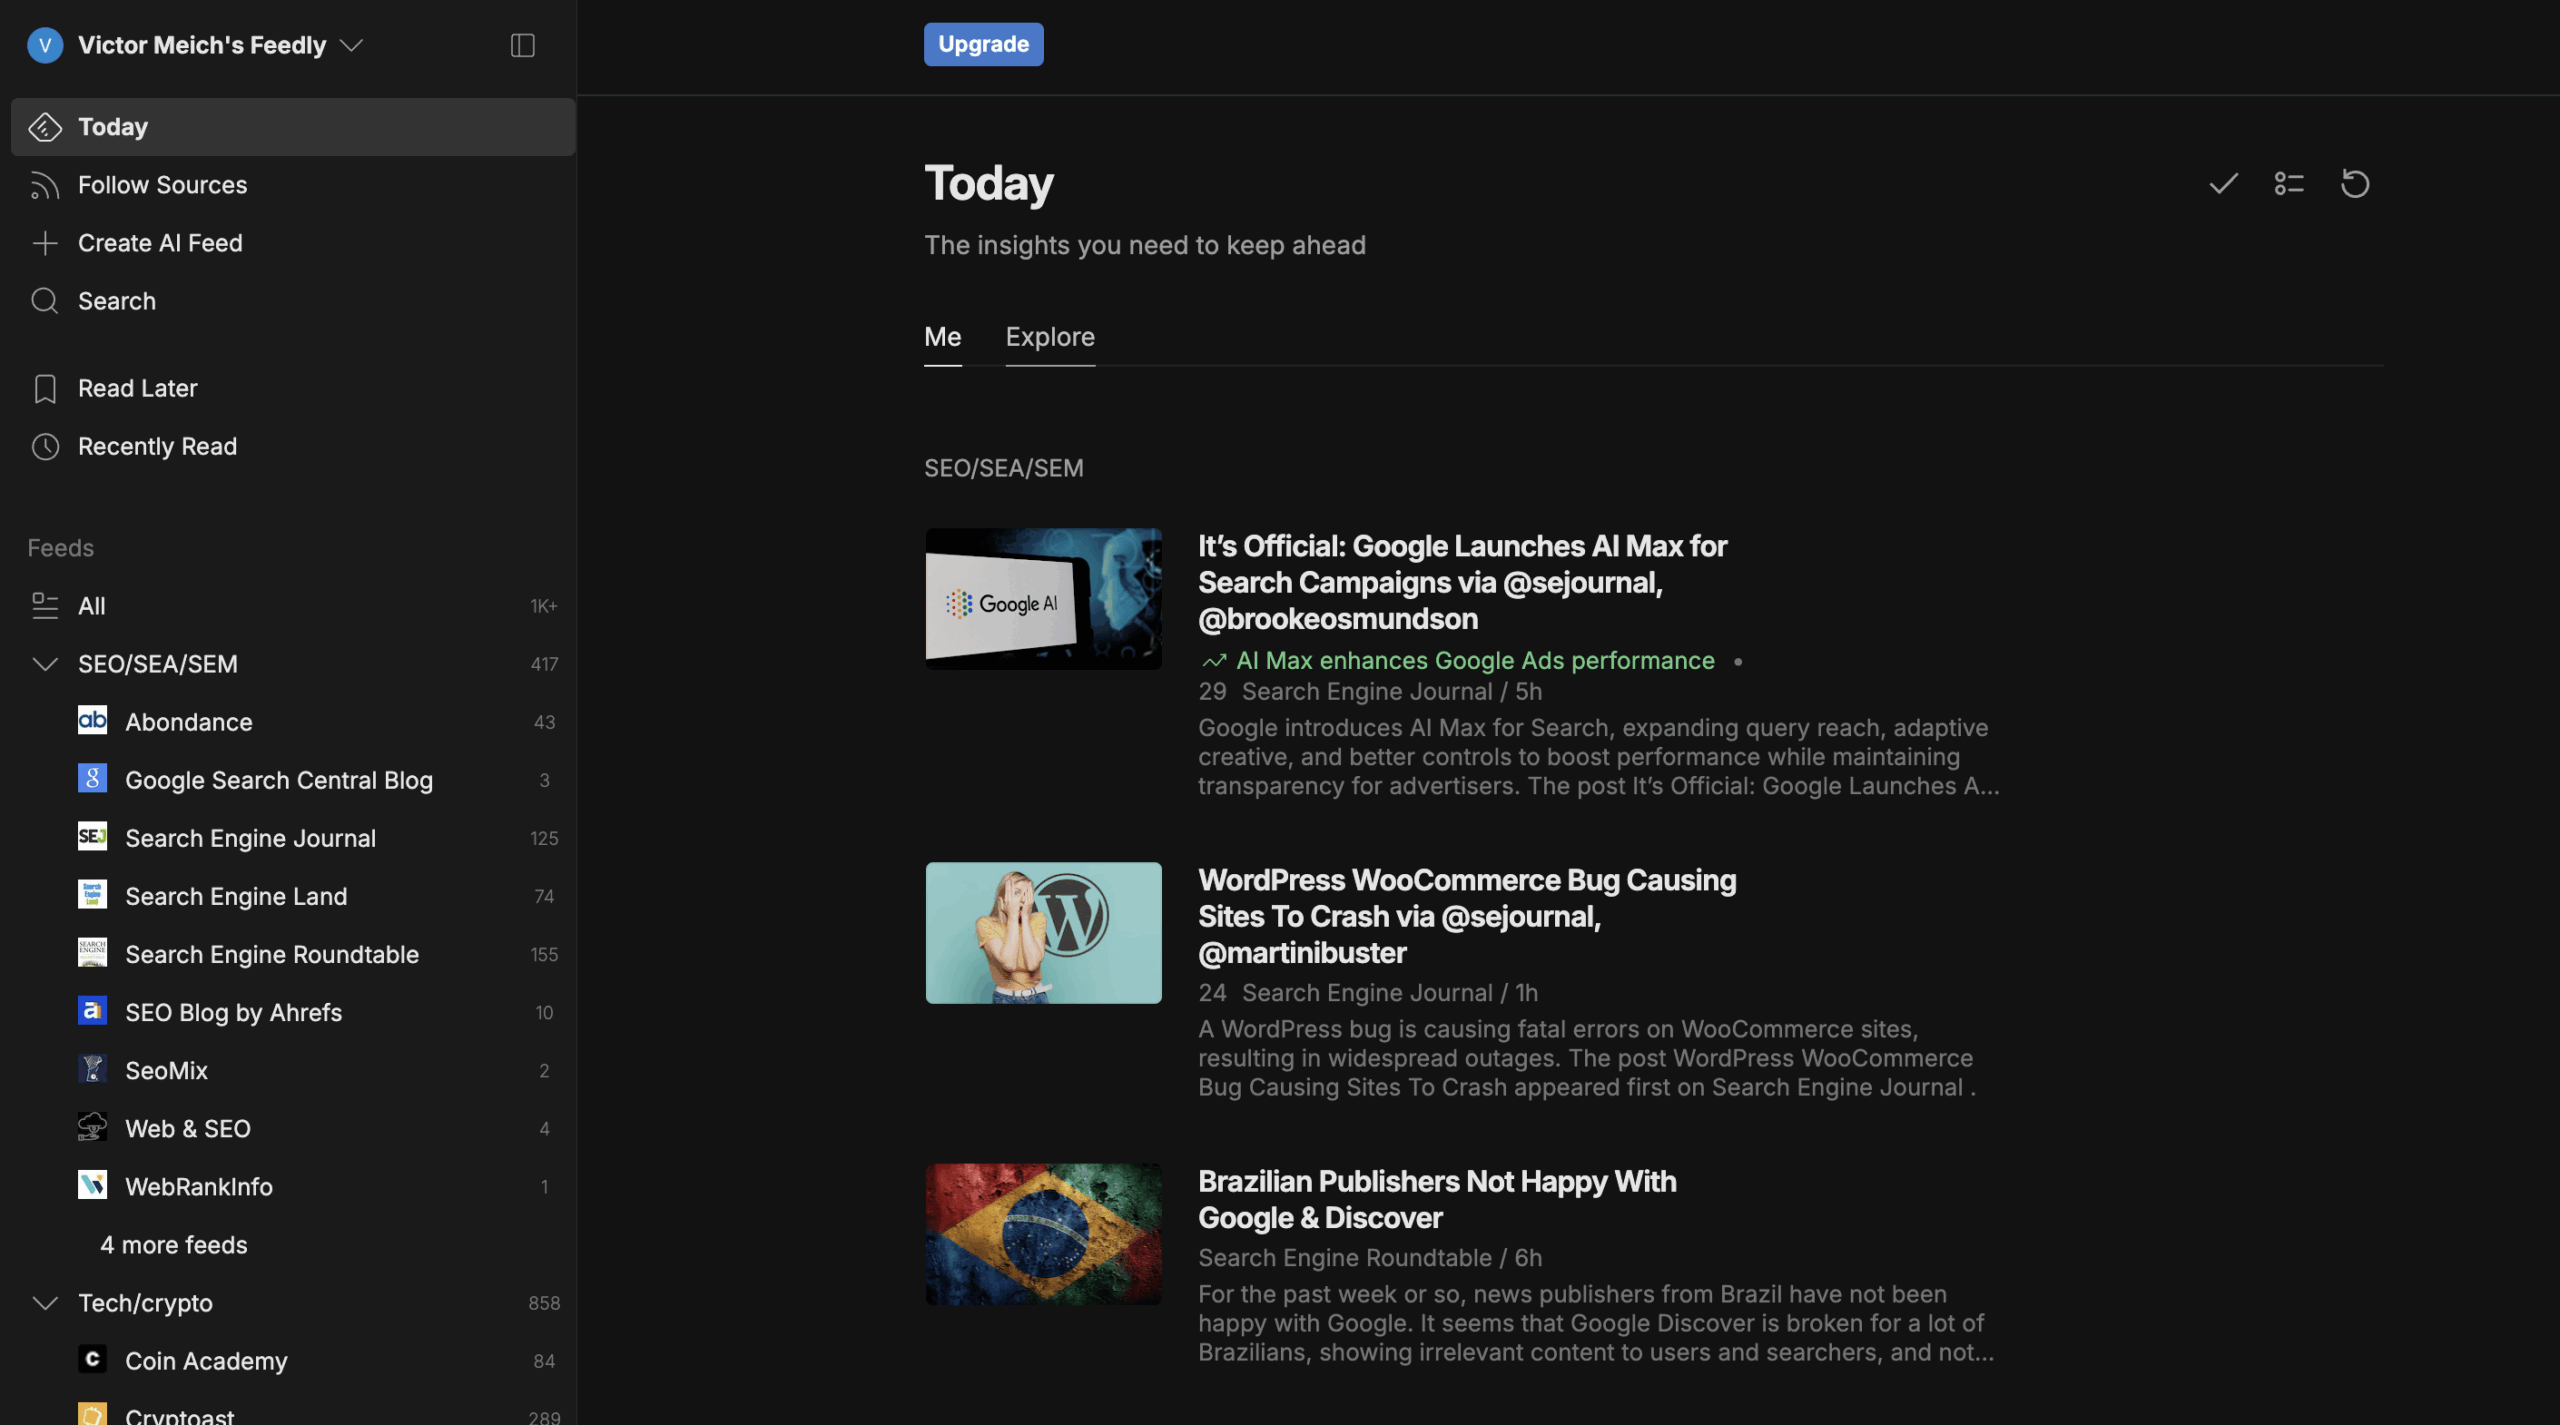Select the WebRankInfo feed name
Screen dimensions: 2560x1425
click(199, 1186)
